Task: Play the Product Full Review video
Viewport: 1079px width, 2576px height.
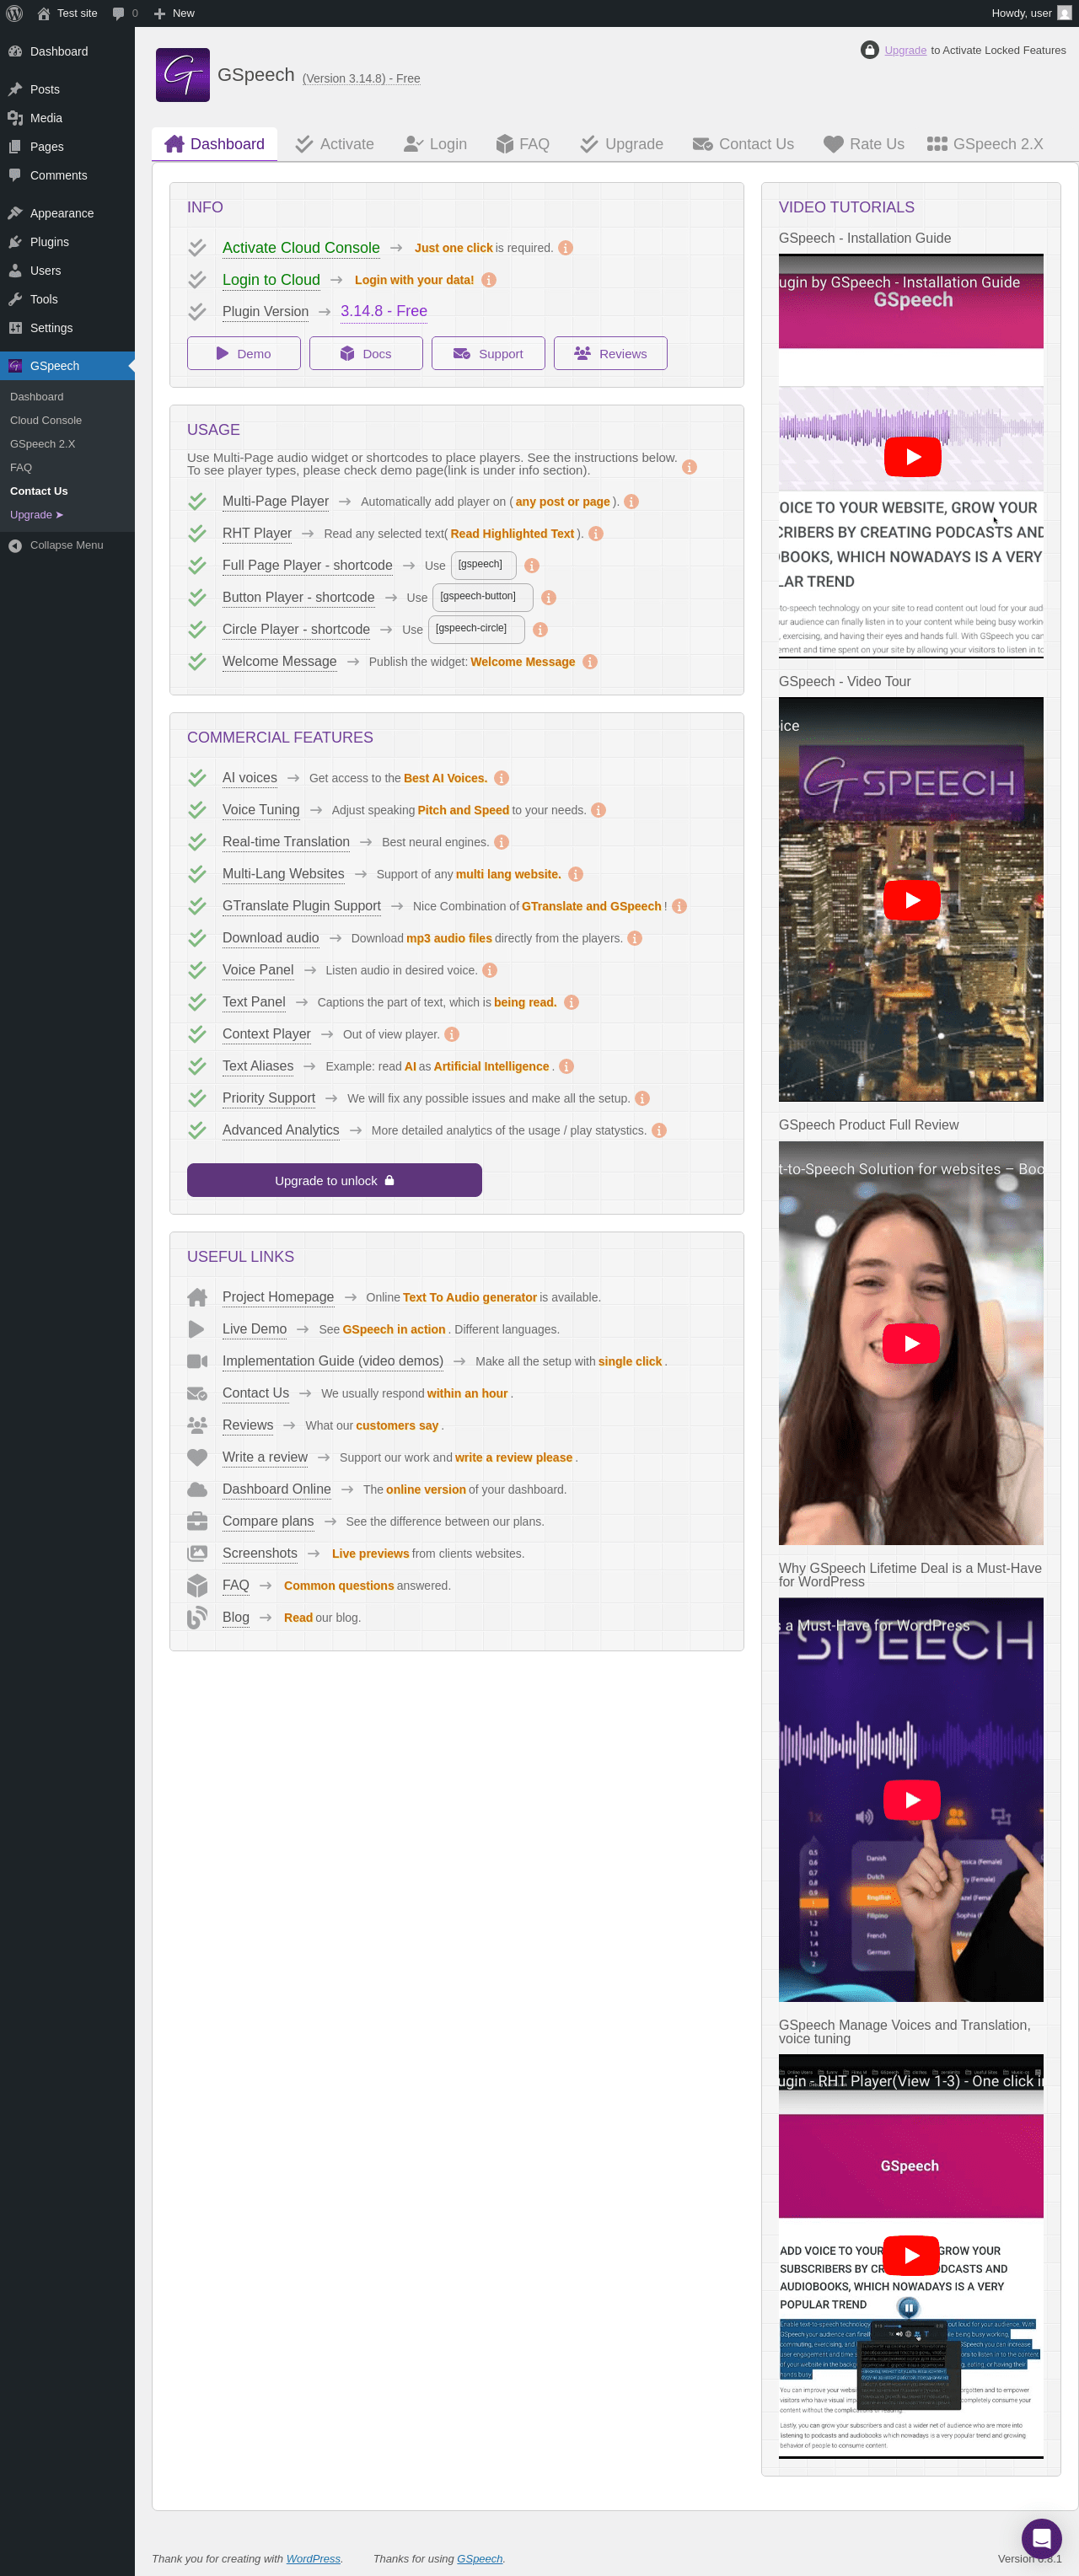Action: (912, 1343)
